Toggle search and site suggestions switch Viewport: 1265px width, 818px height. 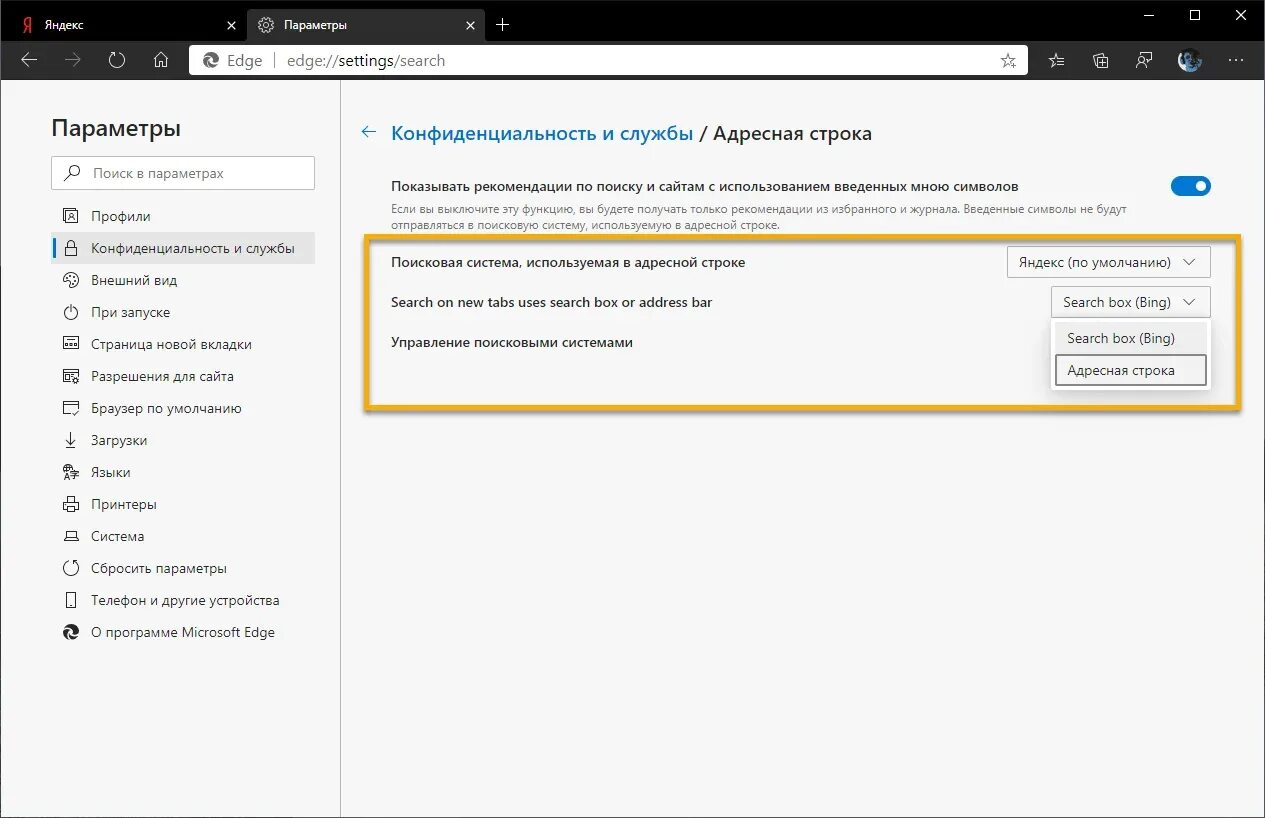pos(1190,186)
